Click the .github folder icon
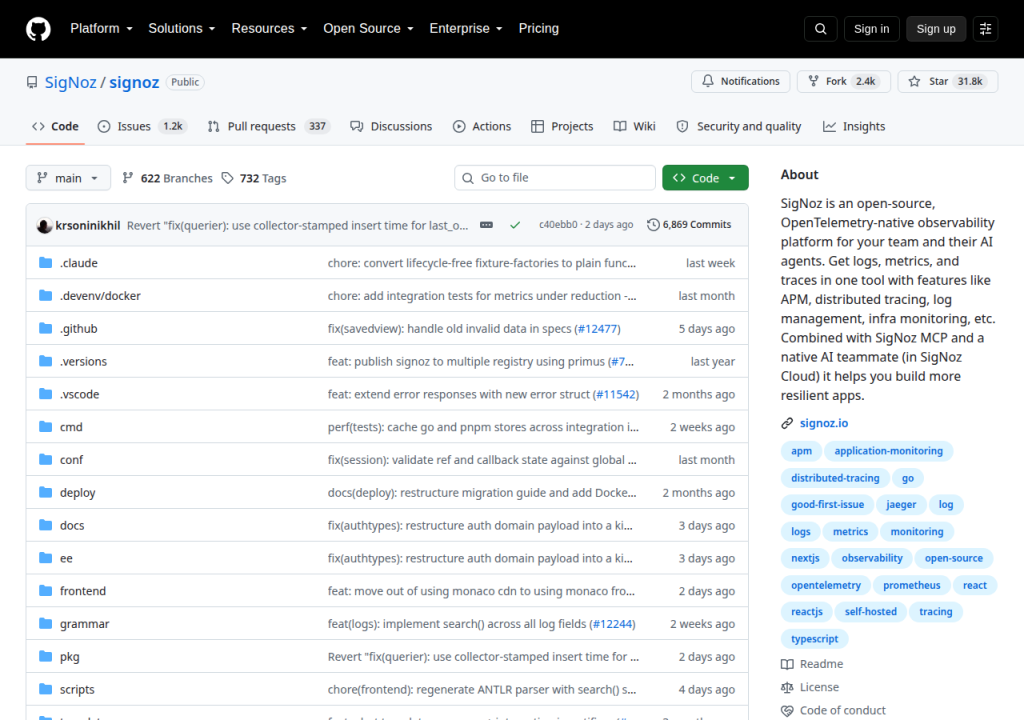1024x720 pixels. pyautogui.click(x=46, y=328)
